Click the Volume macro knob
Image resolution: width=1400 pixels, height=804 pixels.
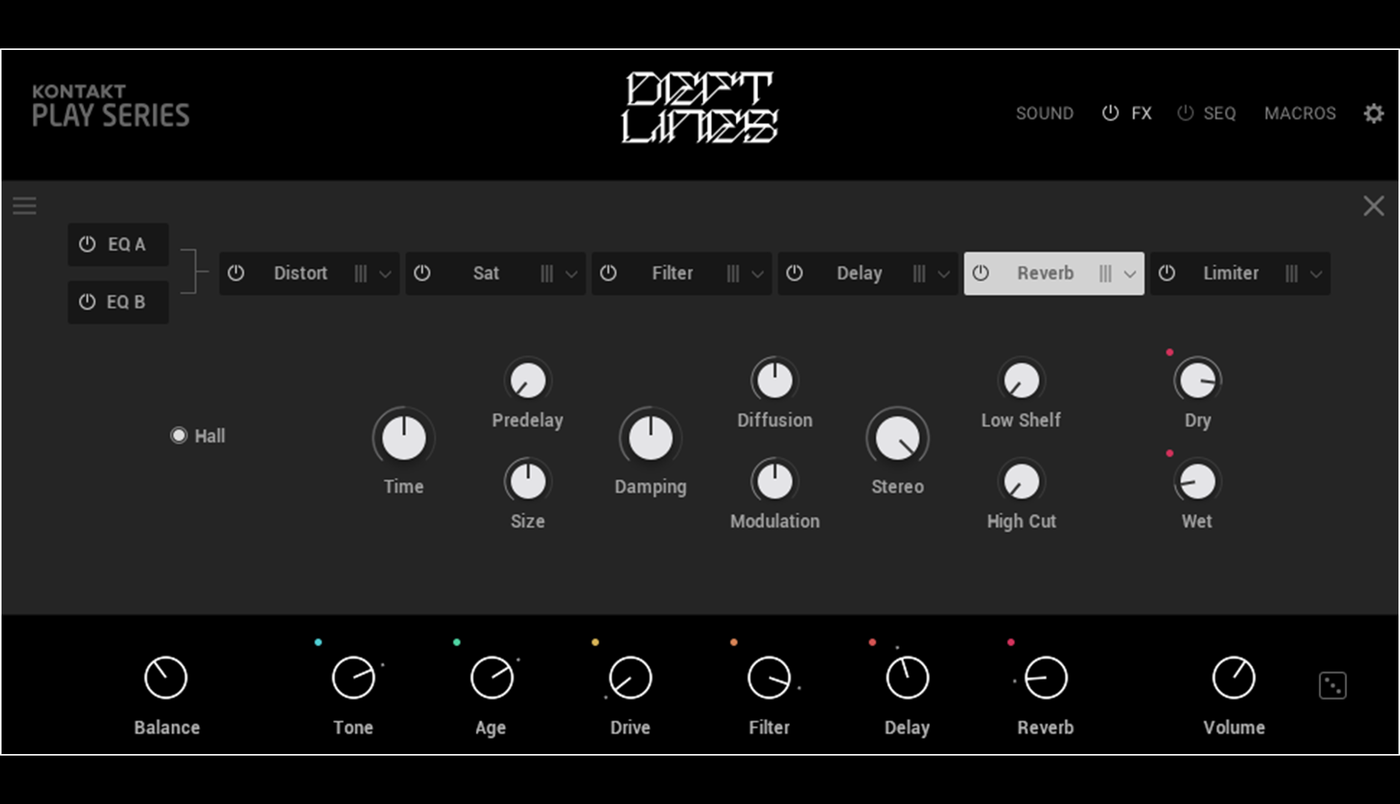coord(1234,678)
